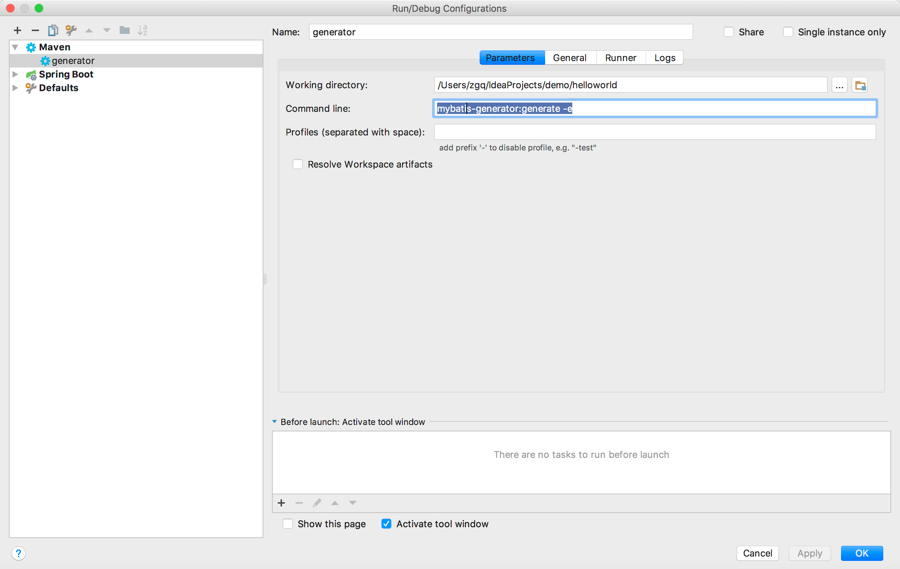Add a new run configuration
The width and height of the screenshot is (900, 569).
17,30
